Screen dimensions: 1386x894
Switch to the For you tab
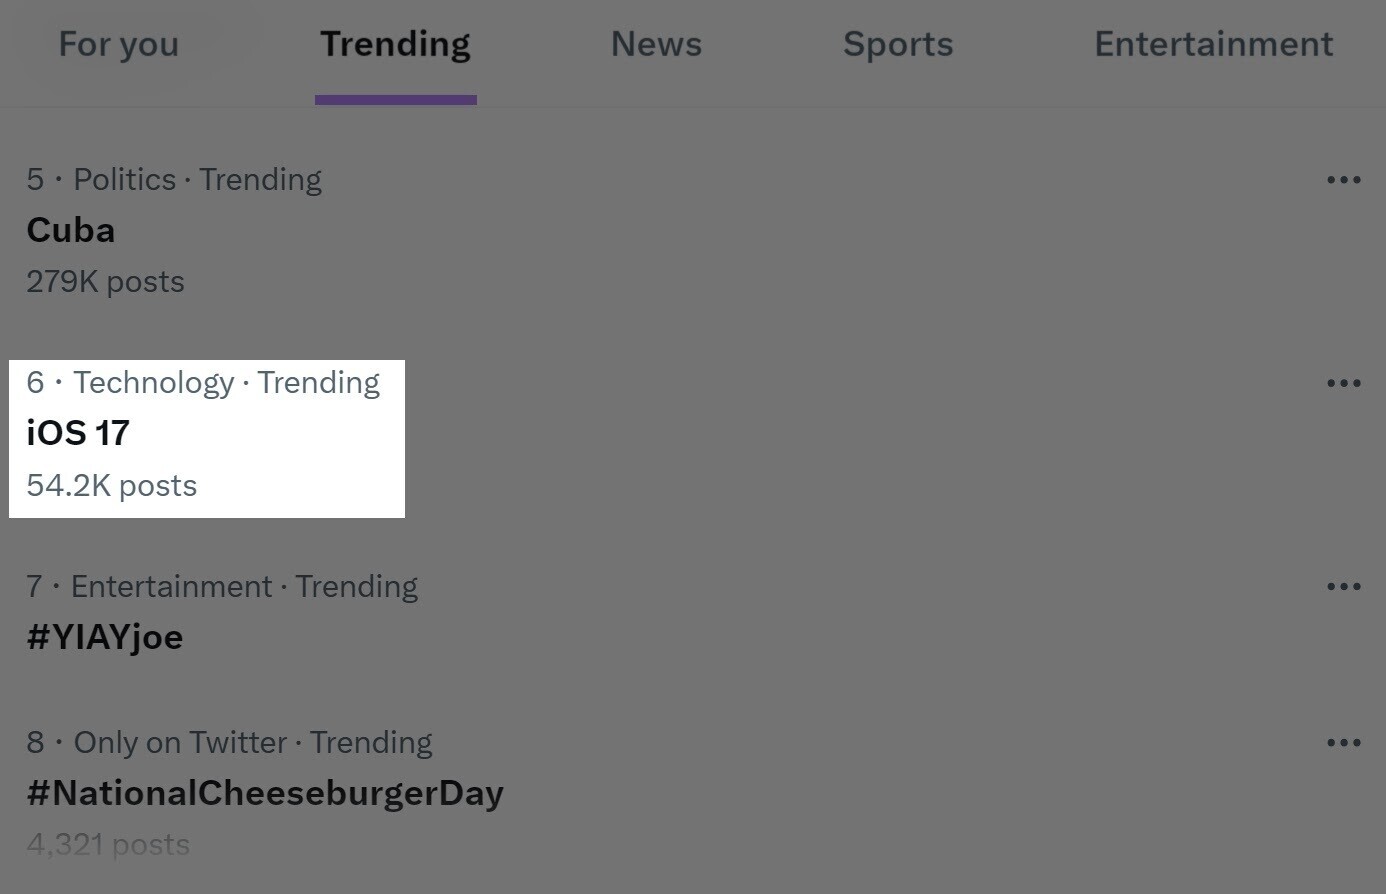pos(118,44)
